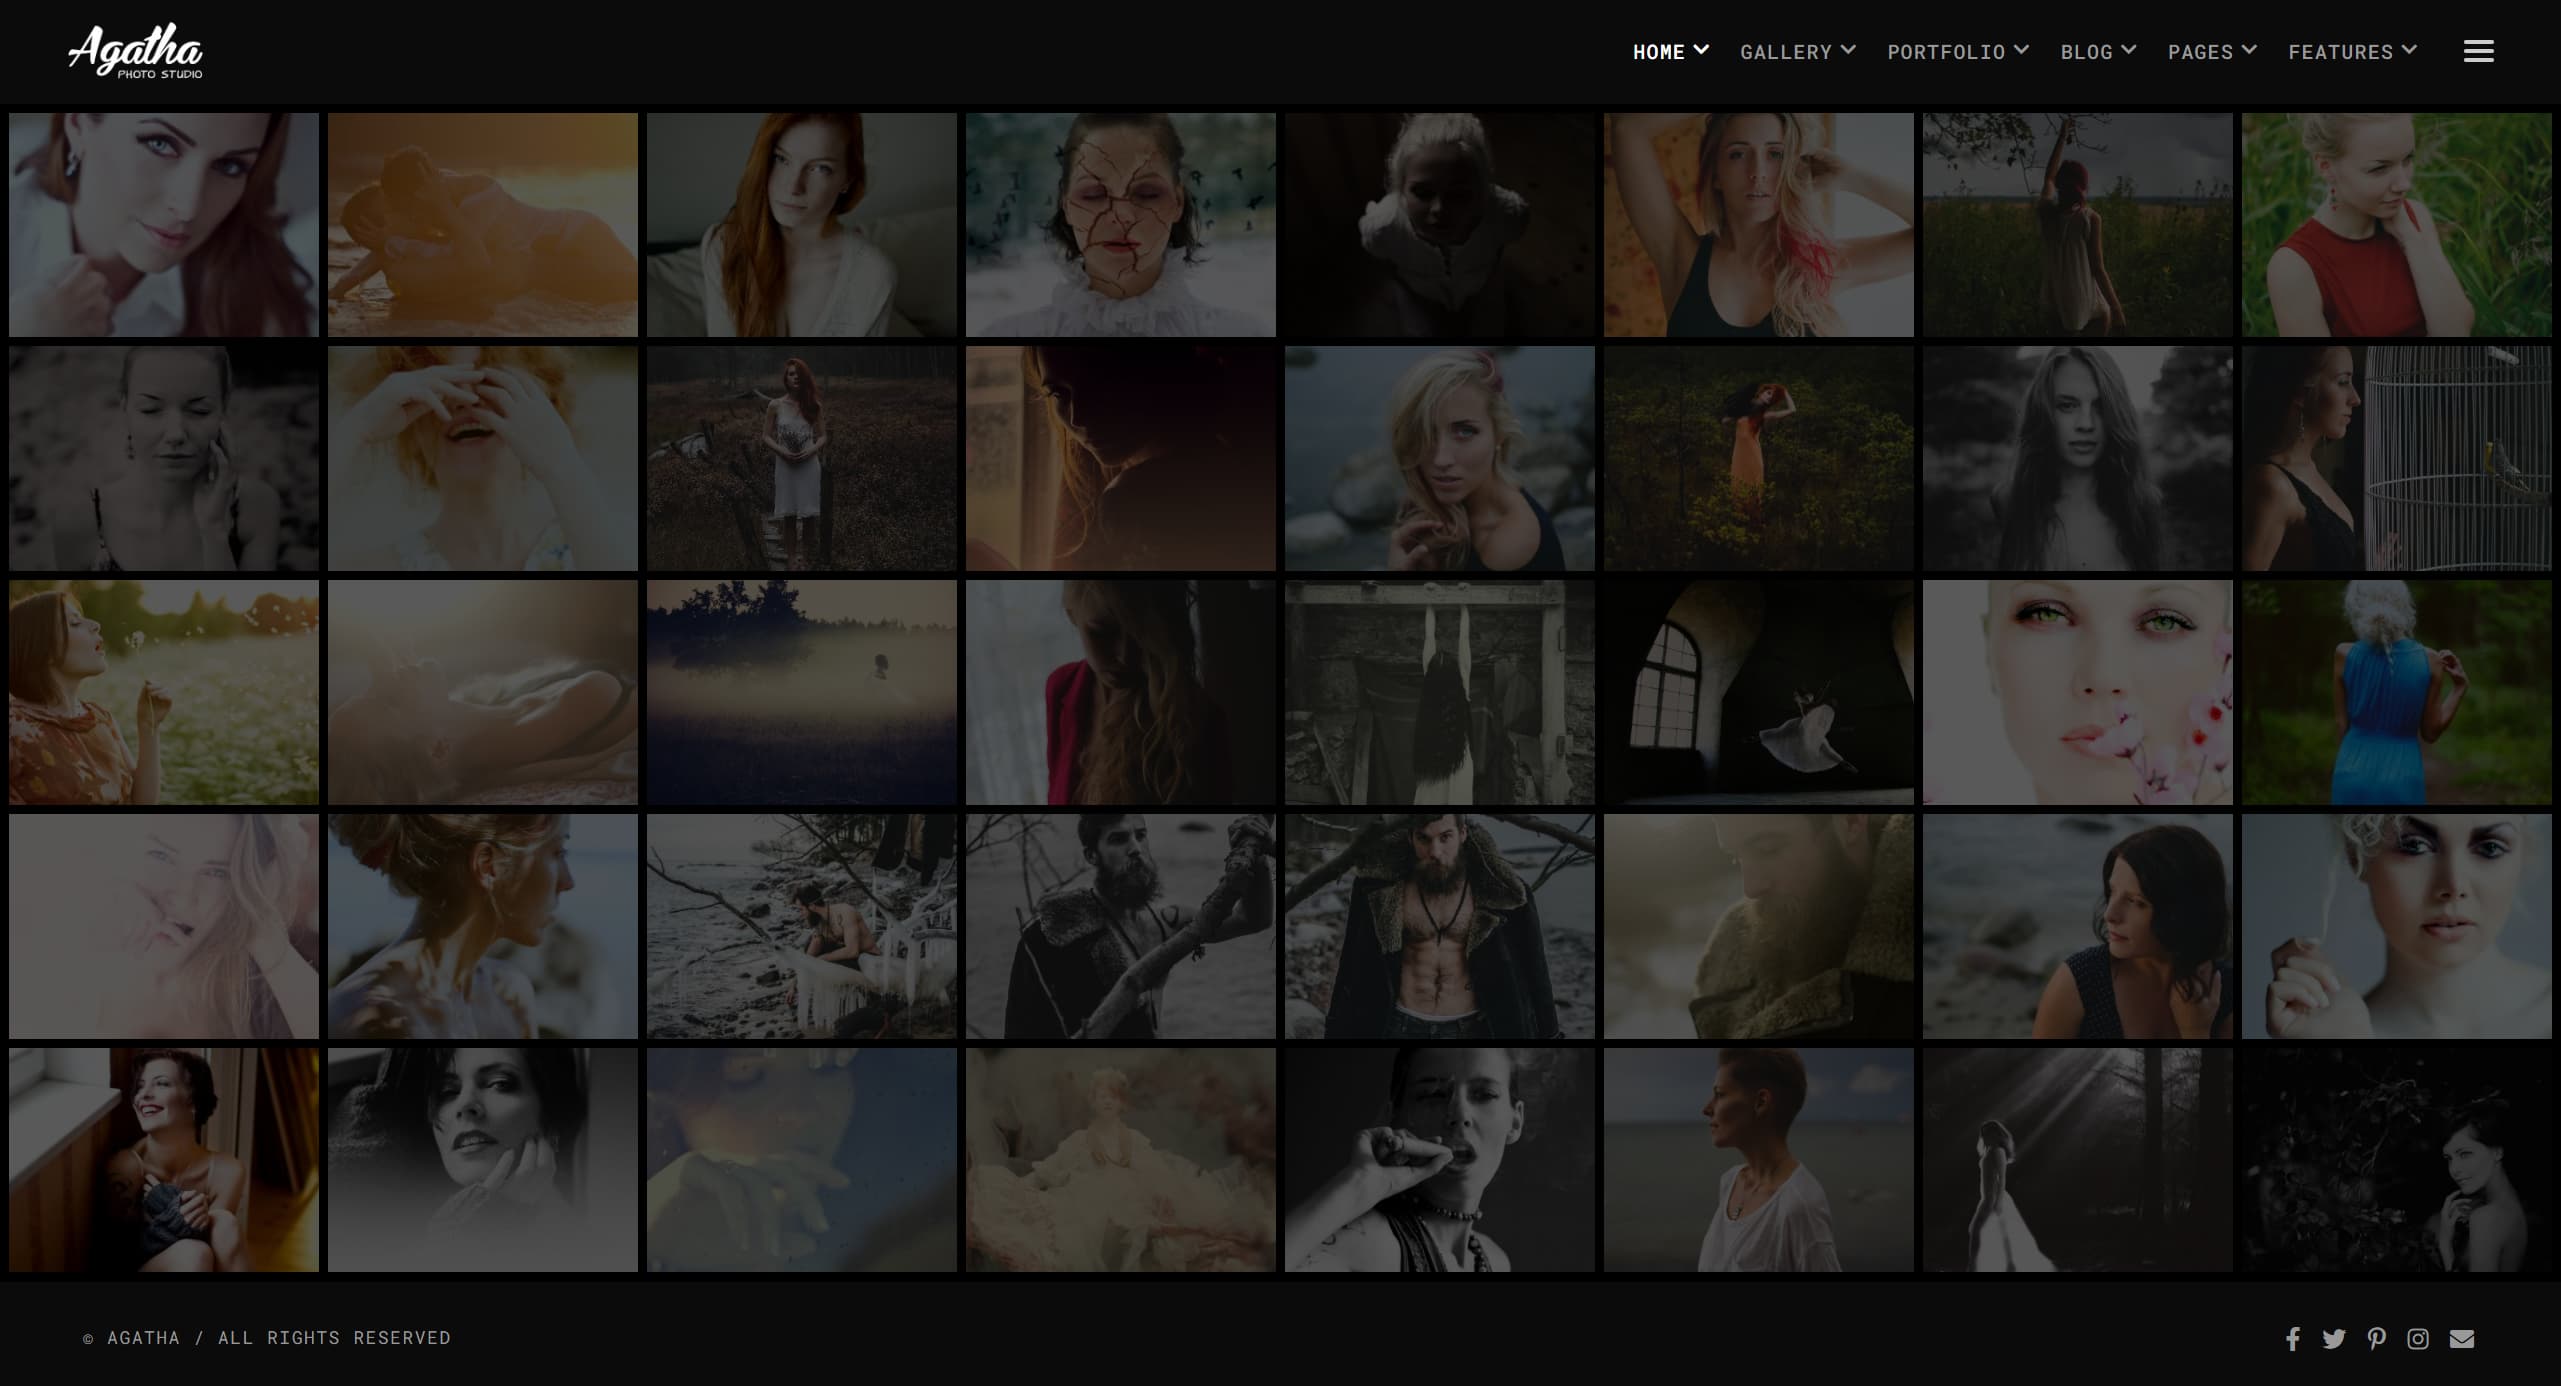Viewport: 2561px width, 1386px height.
Task: Open the couple lying in golden sunset water
Action: [483, 225]
